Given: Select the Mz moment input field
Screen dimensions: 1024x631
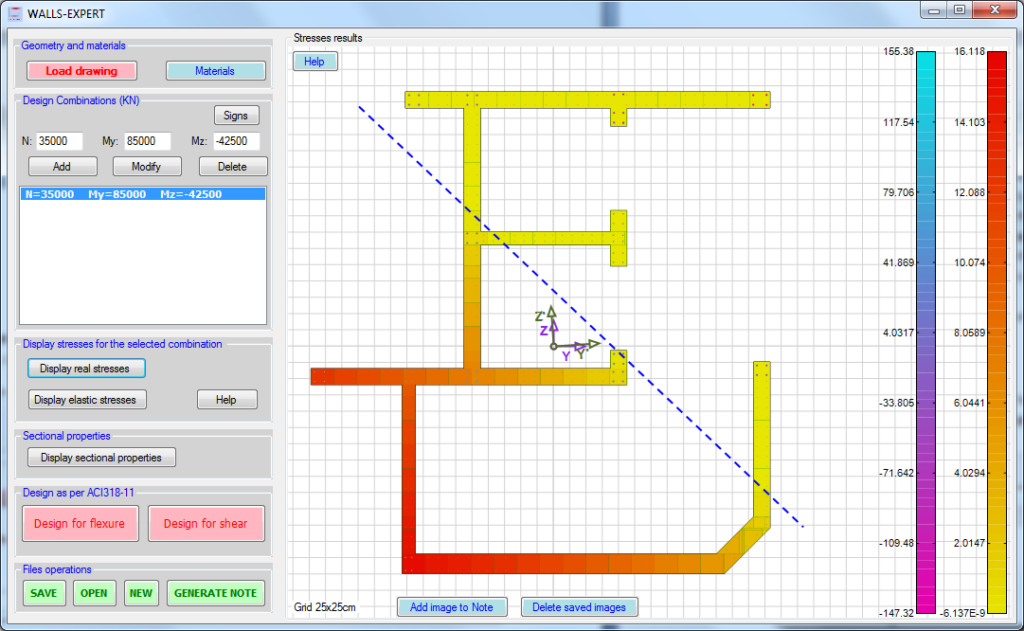Looking at the screenshot, I should pos(236,141).
